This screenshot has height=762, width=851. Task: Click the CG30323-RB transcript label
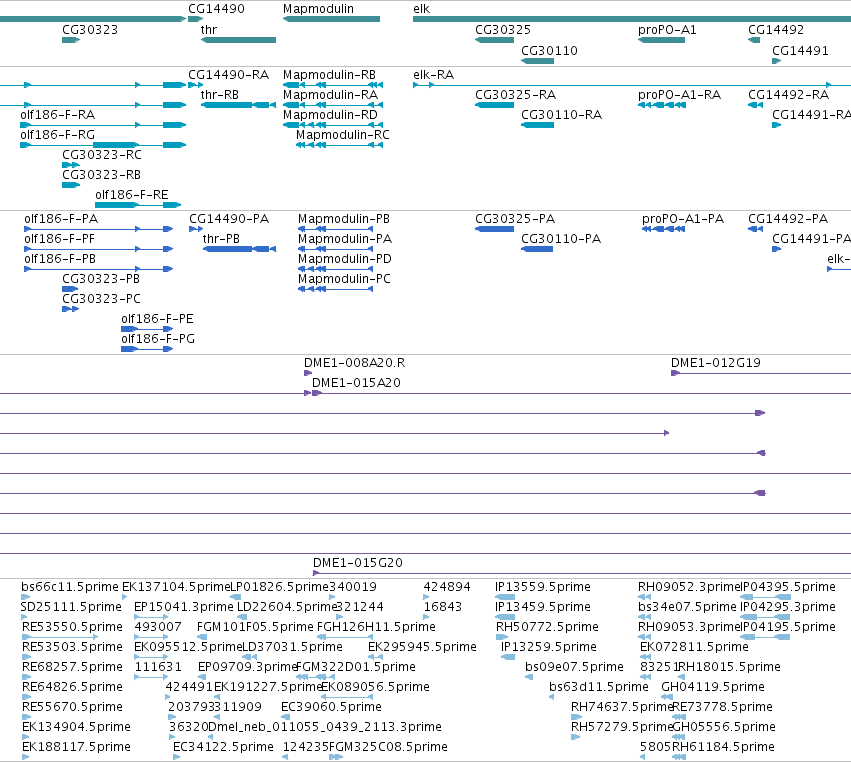tap(101, 175)
